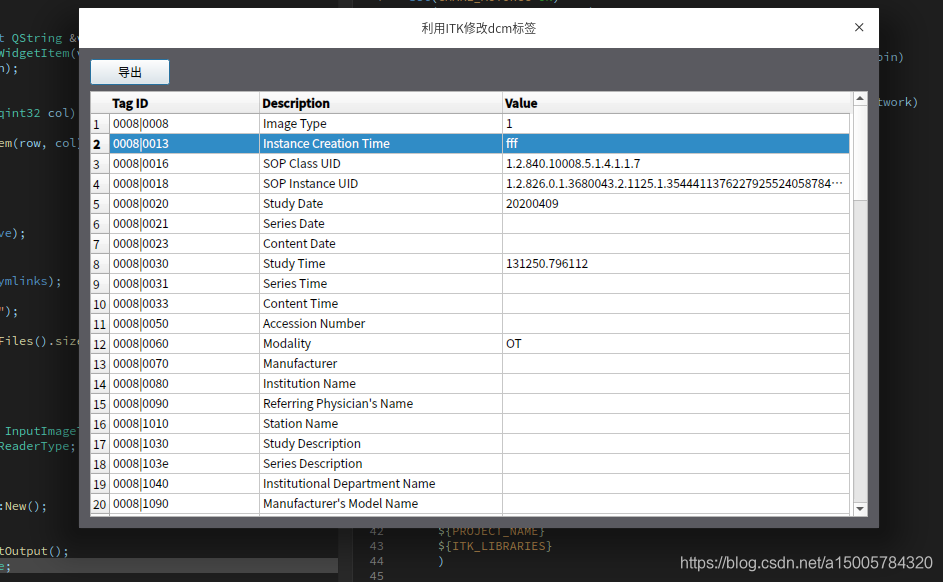Select tag ID cell 0008|0021

coord(185,224)
